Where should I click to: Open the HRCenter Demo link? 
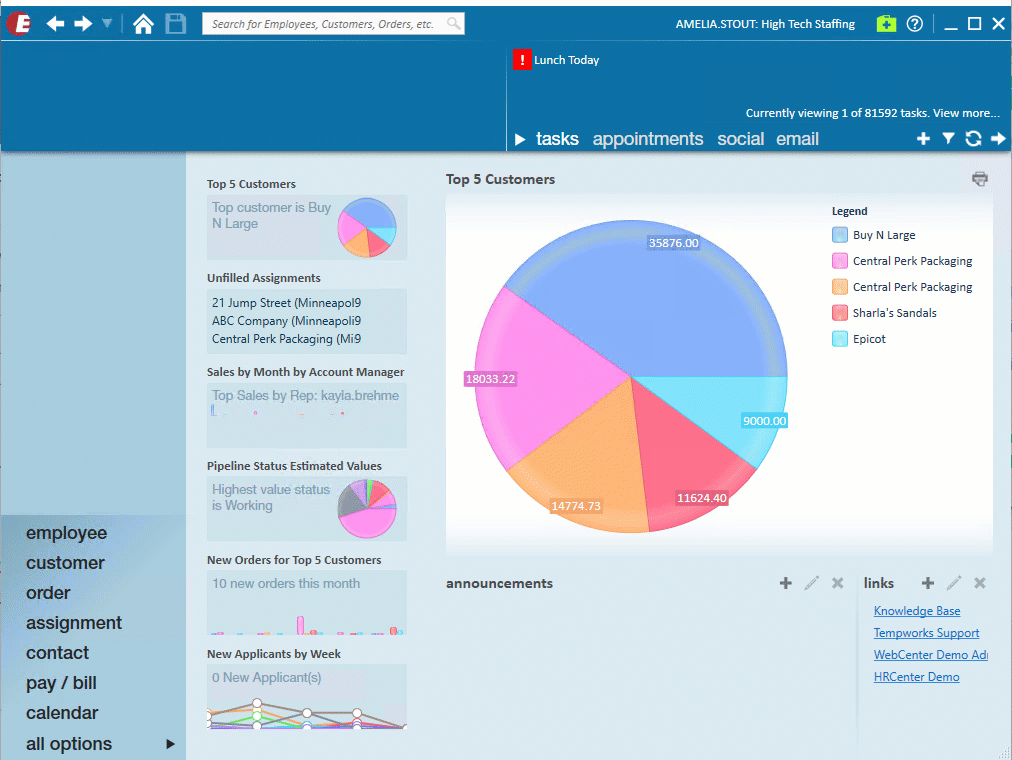[916, 677]
